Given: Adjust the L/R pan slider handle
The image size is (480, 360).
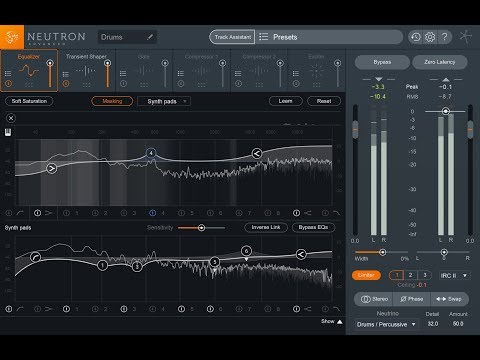Looking at the screenshot, I should point(444,252).
